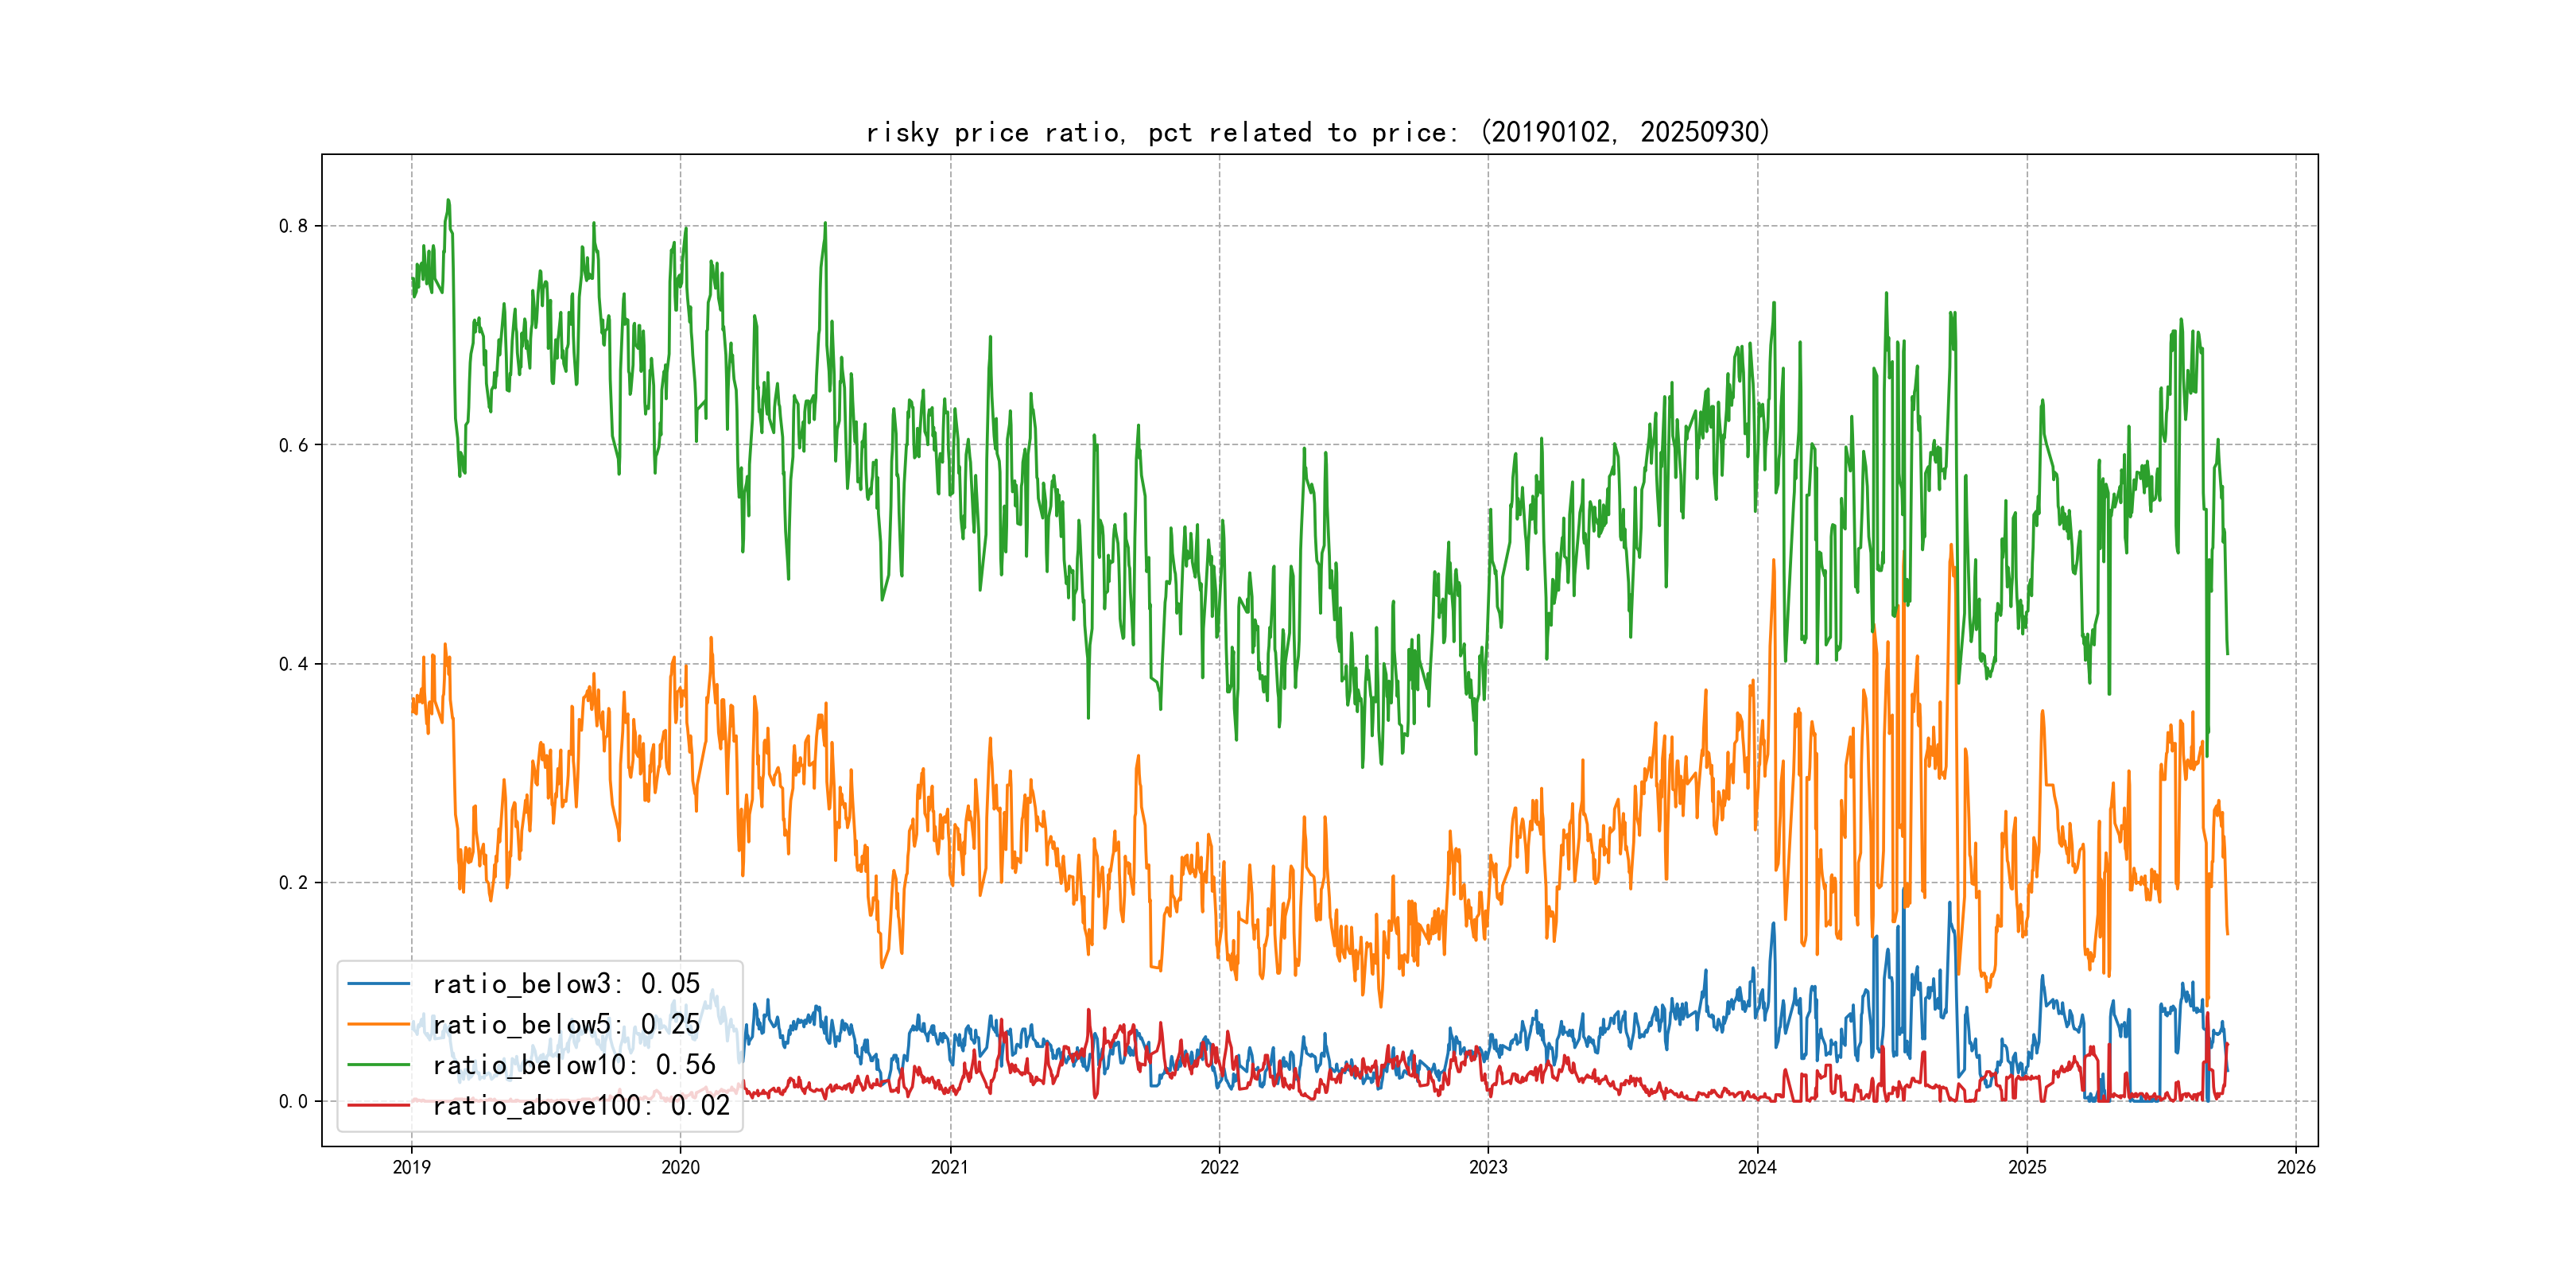Click the 2020 x-axis tick label
2576x1288 pixels.
(x=680, y=1167)
